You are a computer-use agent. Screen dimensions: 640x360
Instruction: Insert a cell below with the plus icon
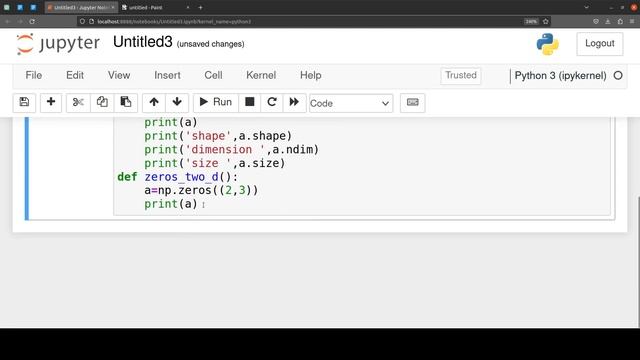click(51, 102)
